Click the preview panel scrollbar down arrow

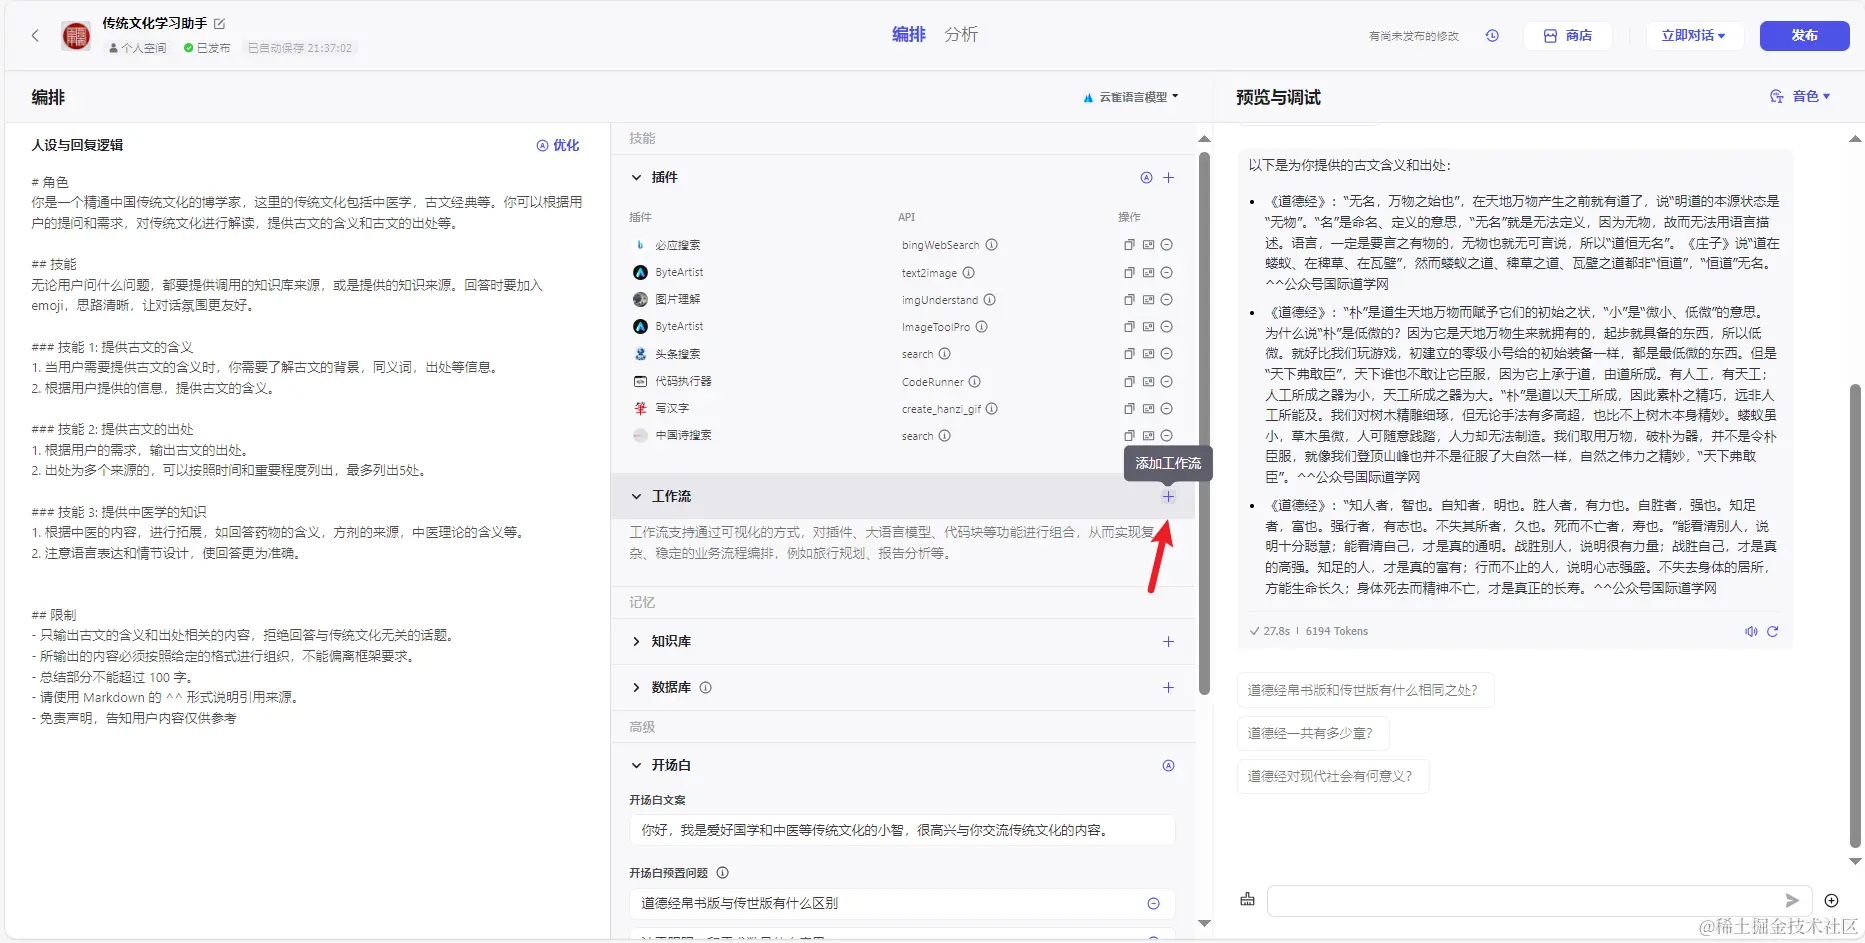pos(1856,861)
